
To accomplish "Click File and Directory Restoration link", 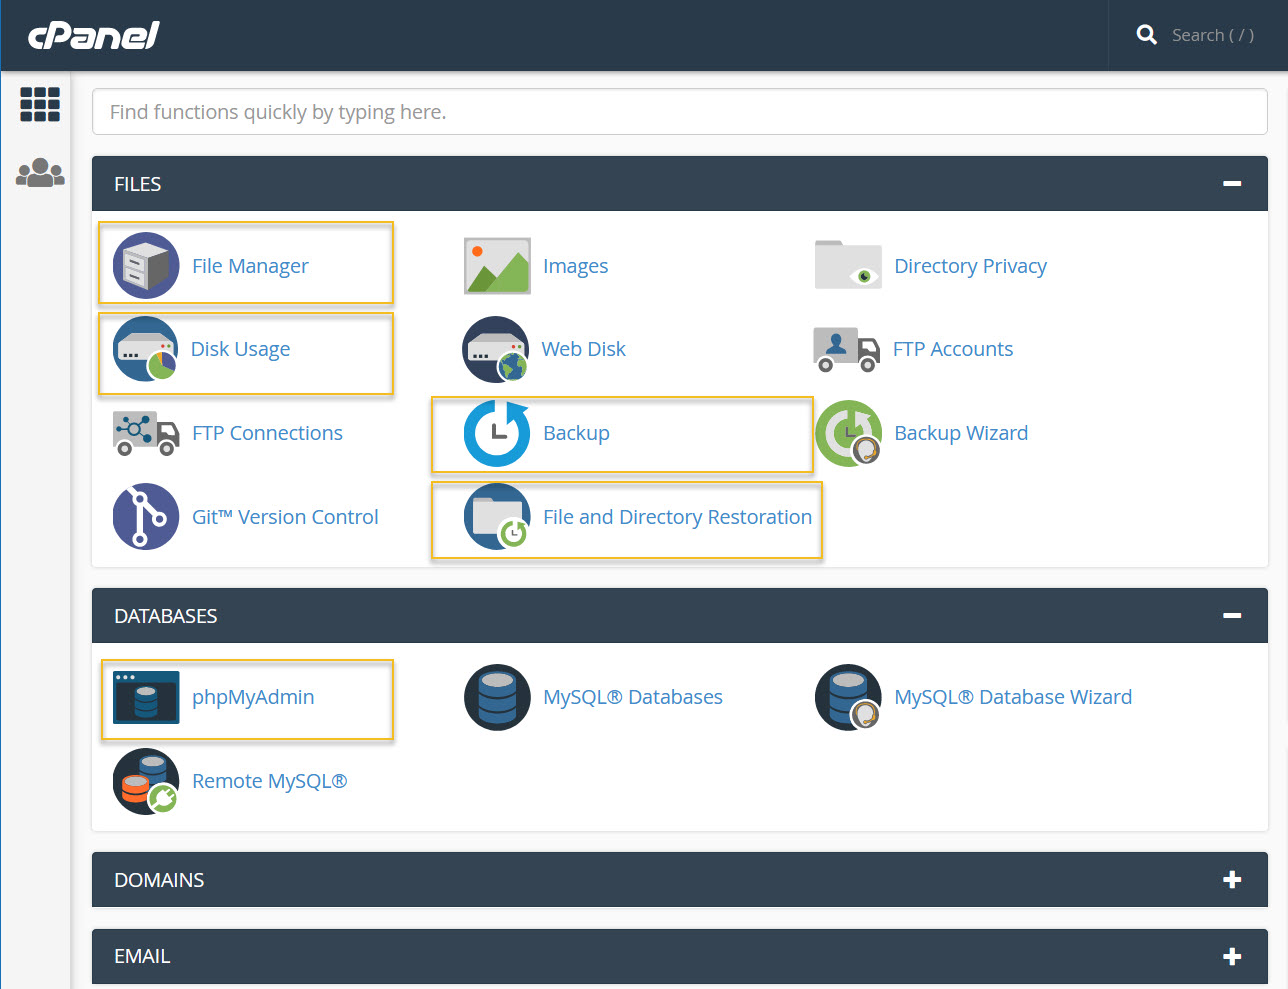I will (x=677, y=517).
